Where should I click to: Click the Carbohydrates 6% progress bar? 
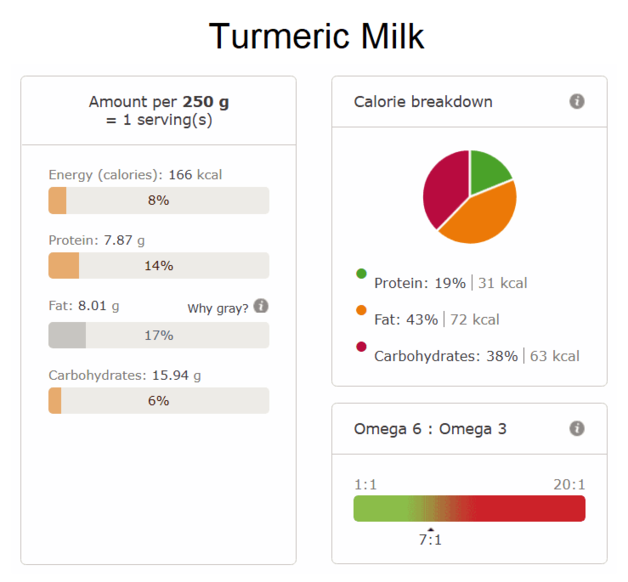click(x=159, y=401)
